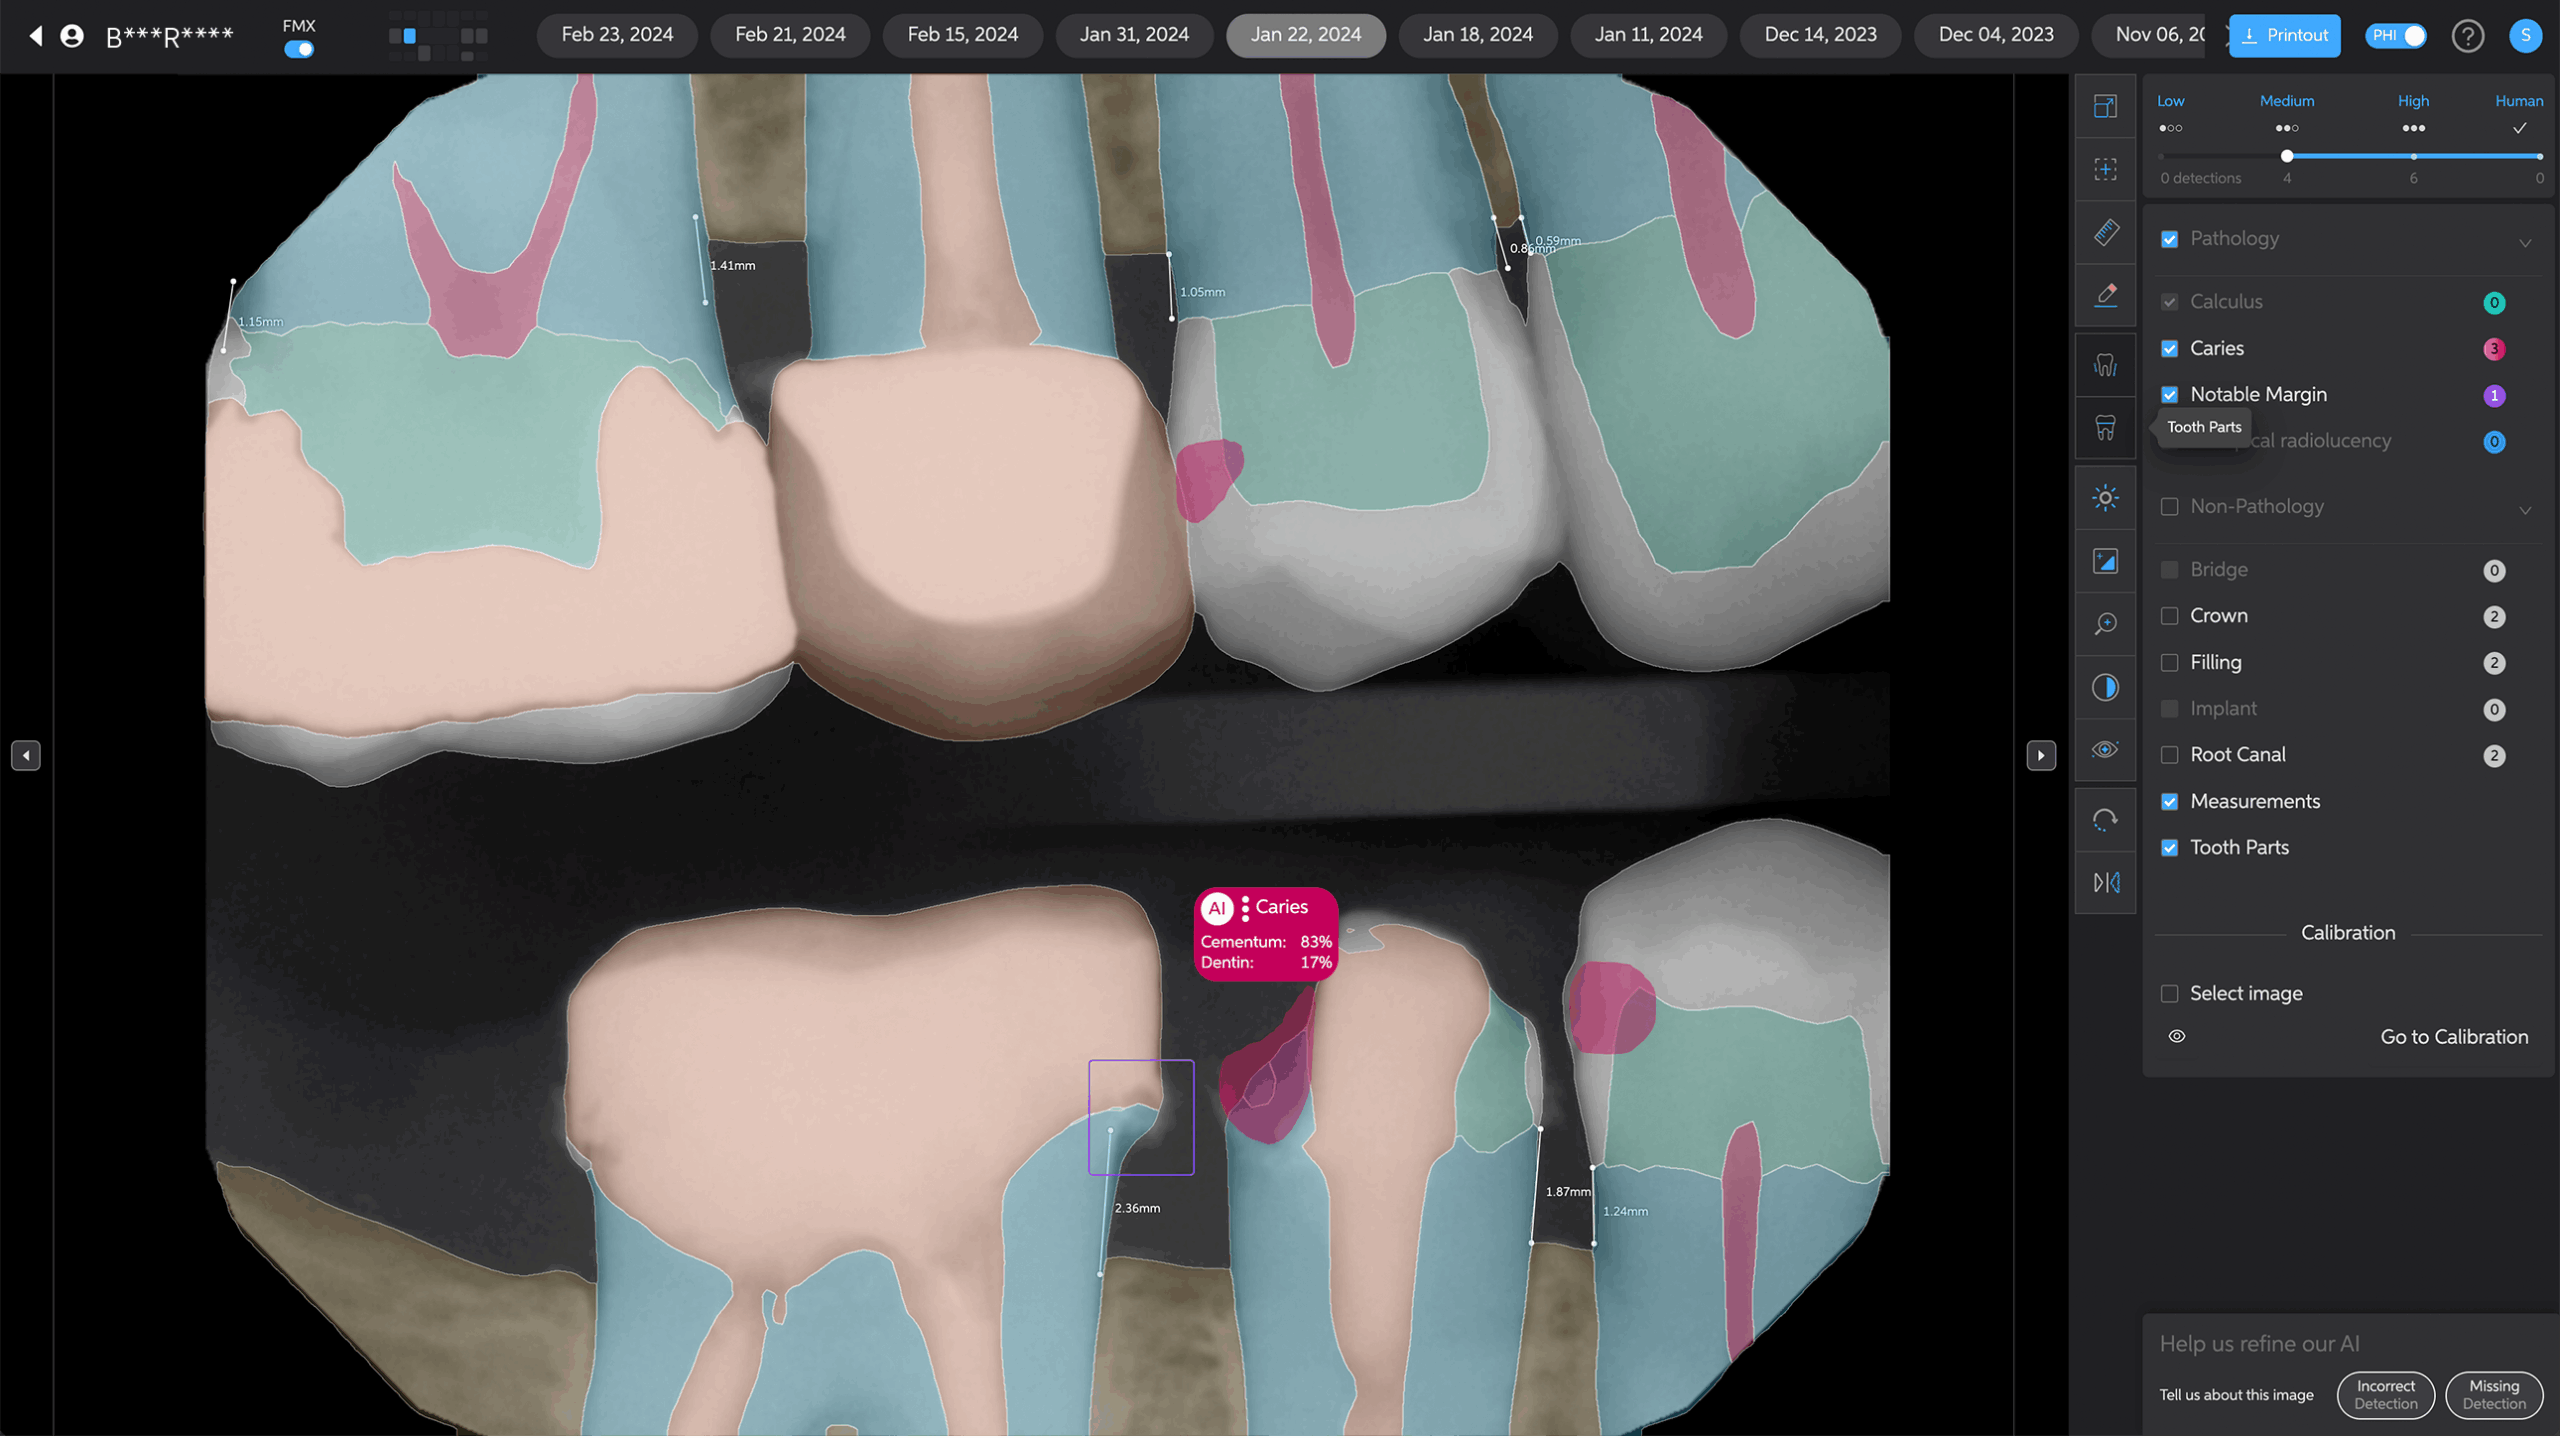This screenshot has width=2560, height=1438.
Task: Open the Caries label options menu
Action: 1245,908
